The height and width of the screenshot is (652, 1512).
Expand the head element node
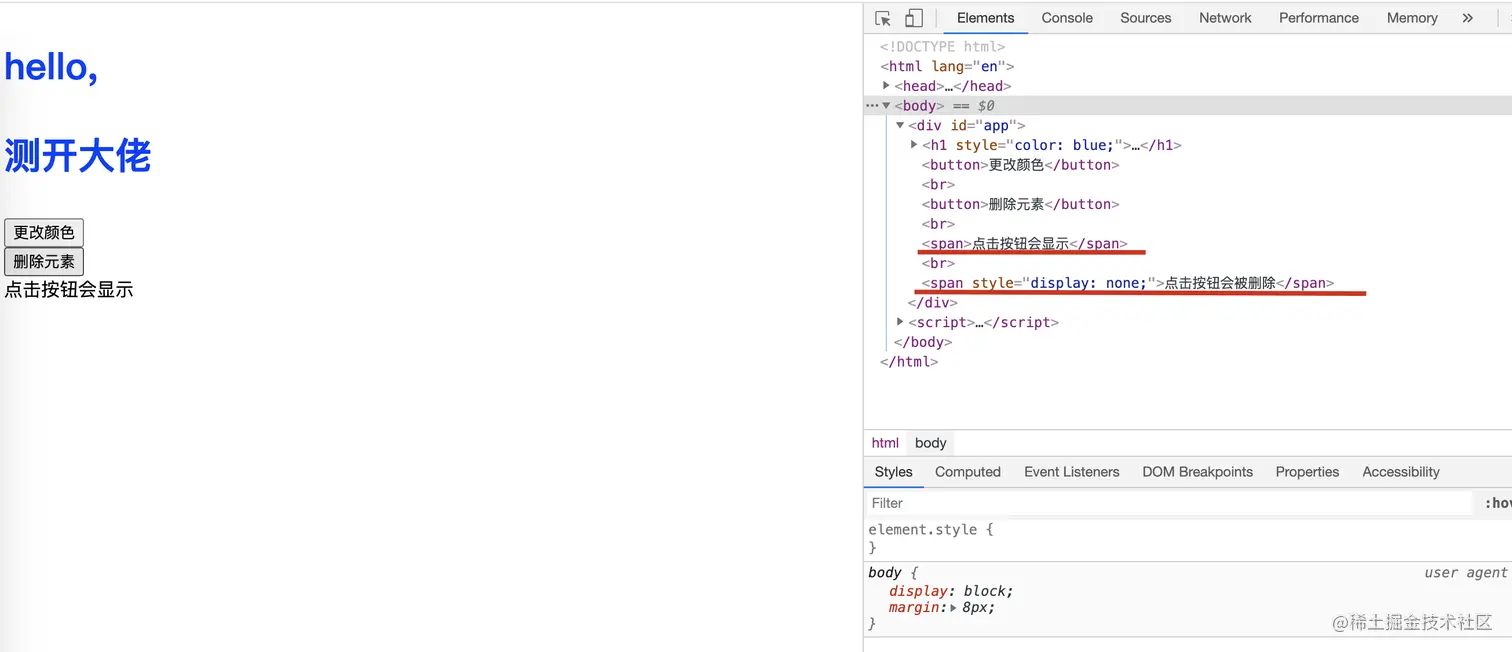coord(886,86)
